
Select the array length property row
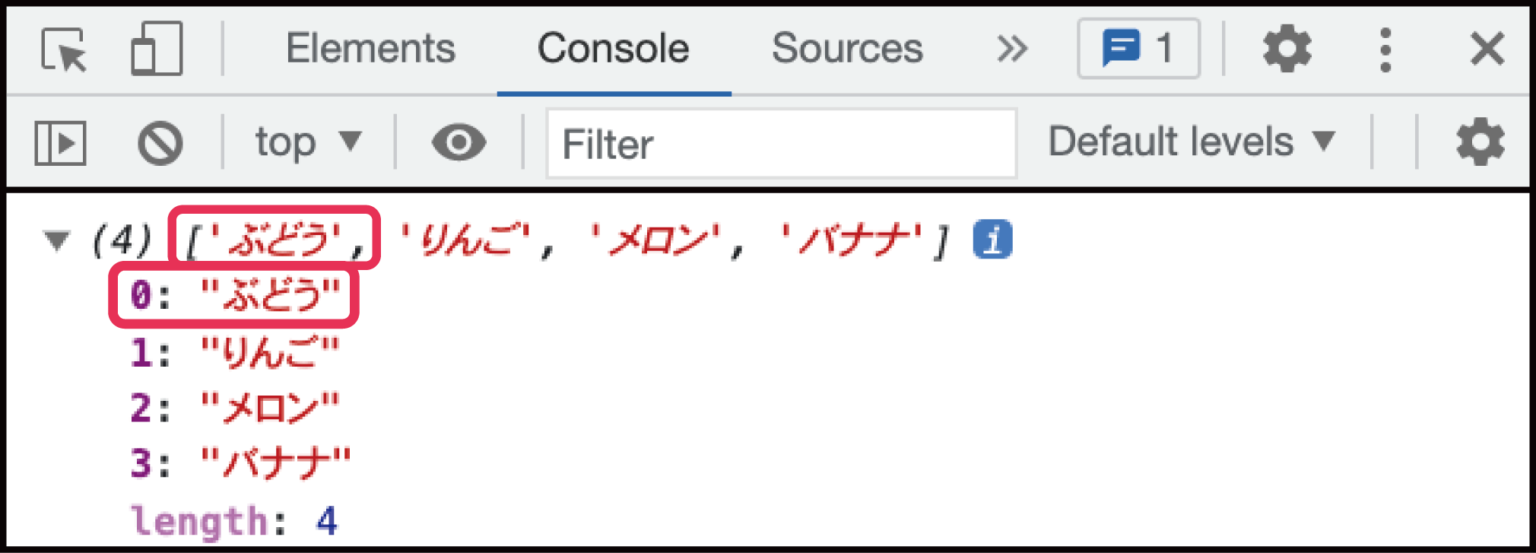234,521
